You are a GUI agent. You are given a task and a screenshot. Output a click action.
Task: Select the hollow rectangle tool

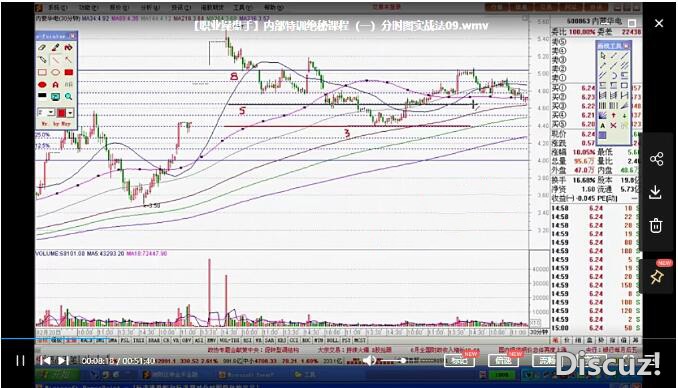(x=42, y=72)
